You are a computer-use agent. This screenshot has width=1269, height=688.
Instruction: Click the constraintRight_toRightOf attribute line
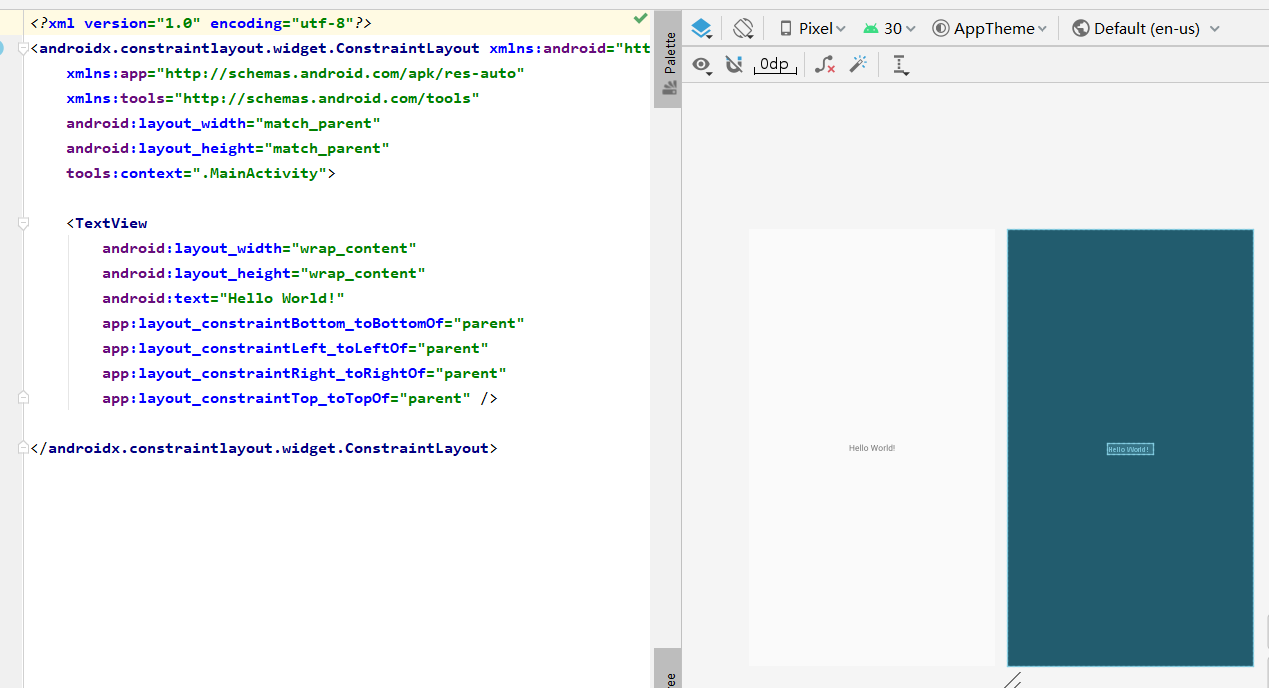(304, 373)
